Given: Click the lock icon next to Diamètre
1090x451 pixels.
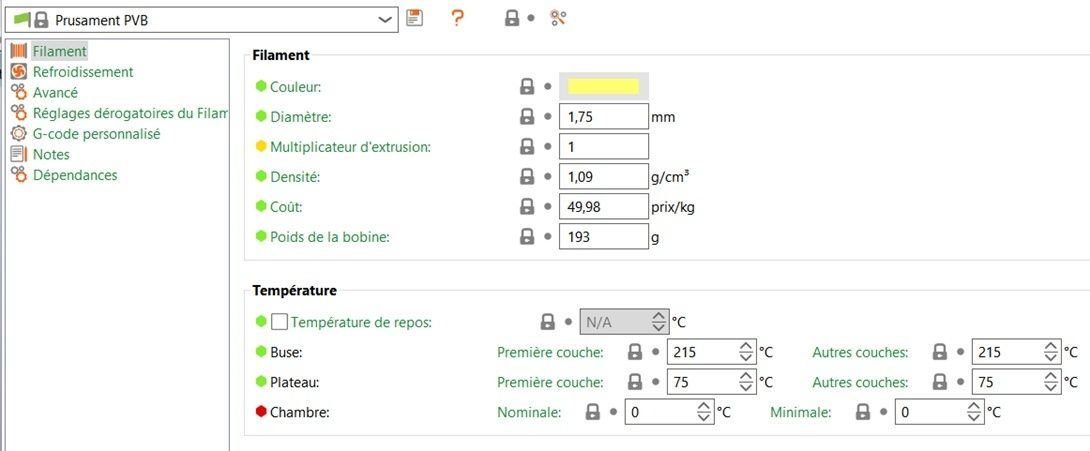Looking at the screenshot, I should pyautogui.click(x=527, y=117).
